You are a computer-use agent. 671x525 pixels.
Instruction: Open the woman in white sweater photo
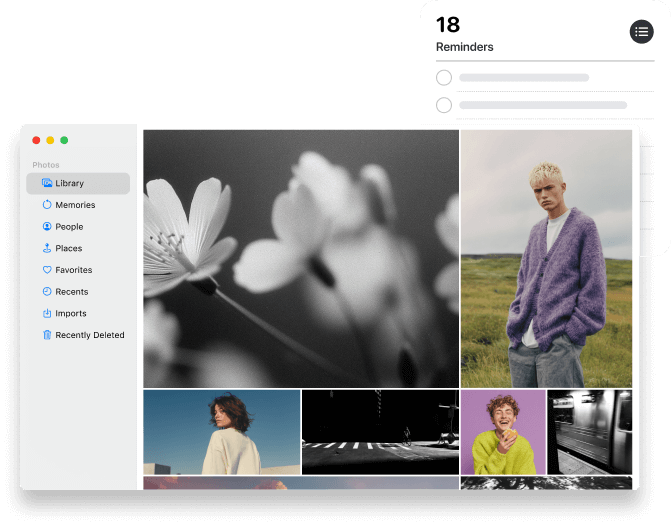221,432
